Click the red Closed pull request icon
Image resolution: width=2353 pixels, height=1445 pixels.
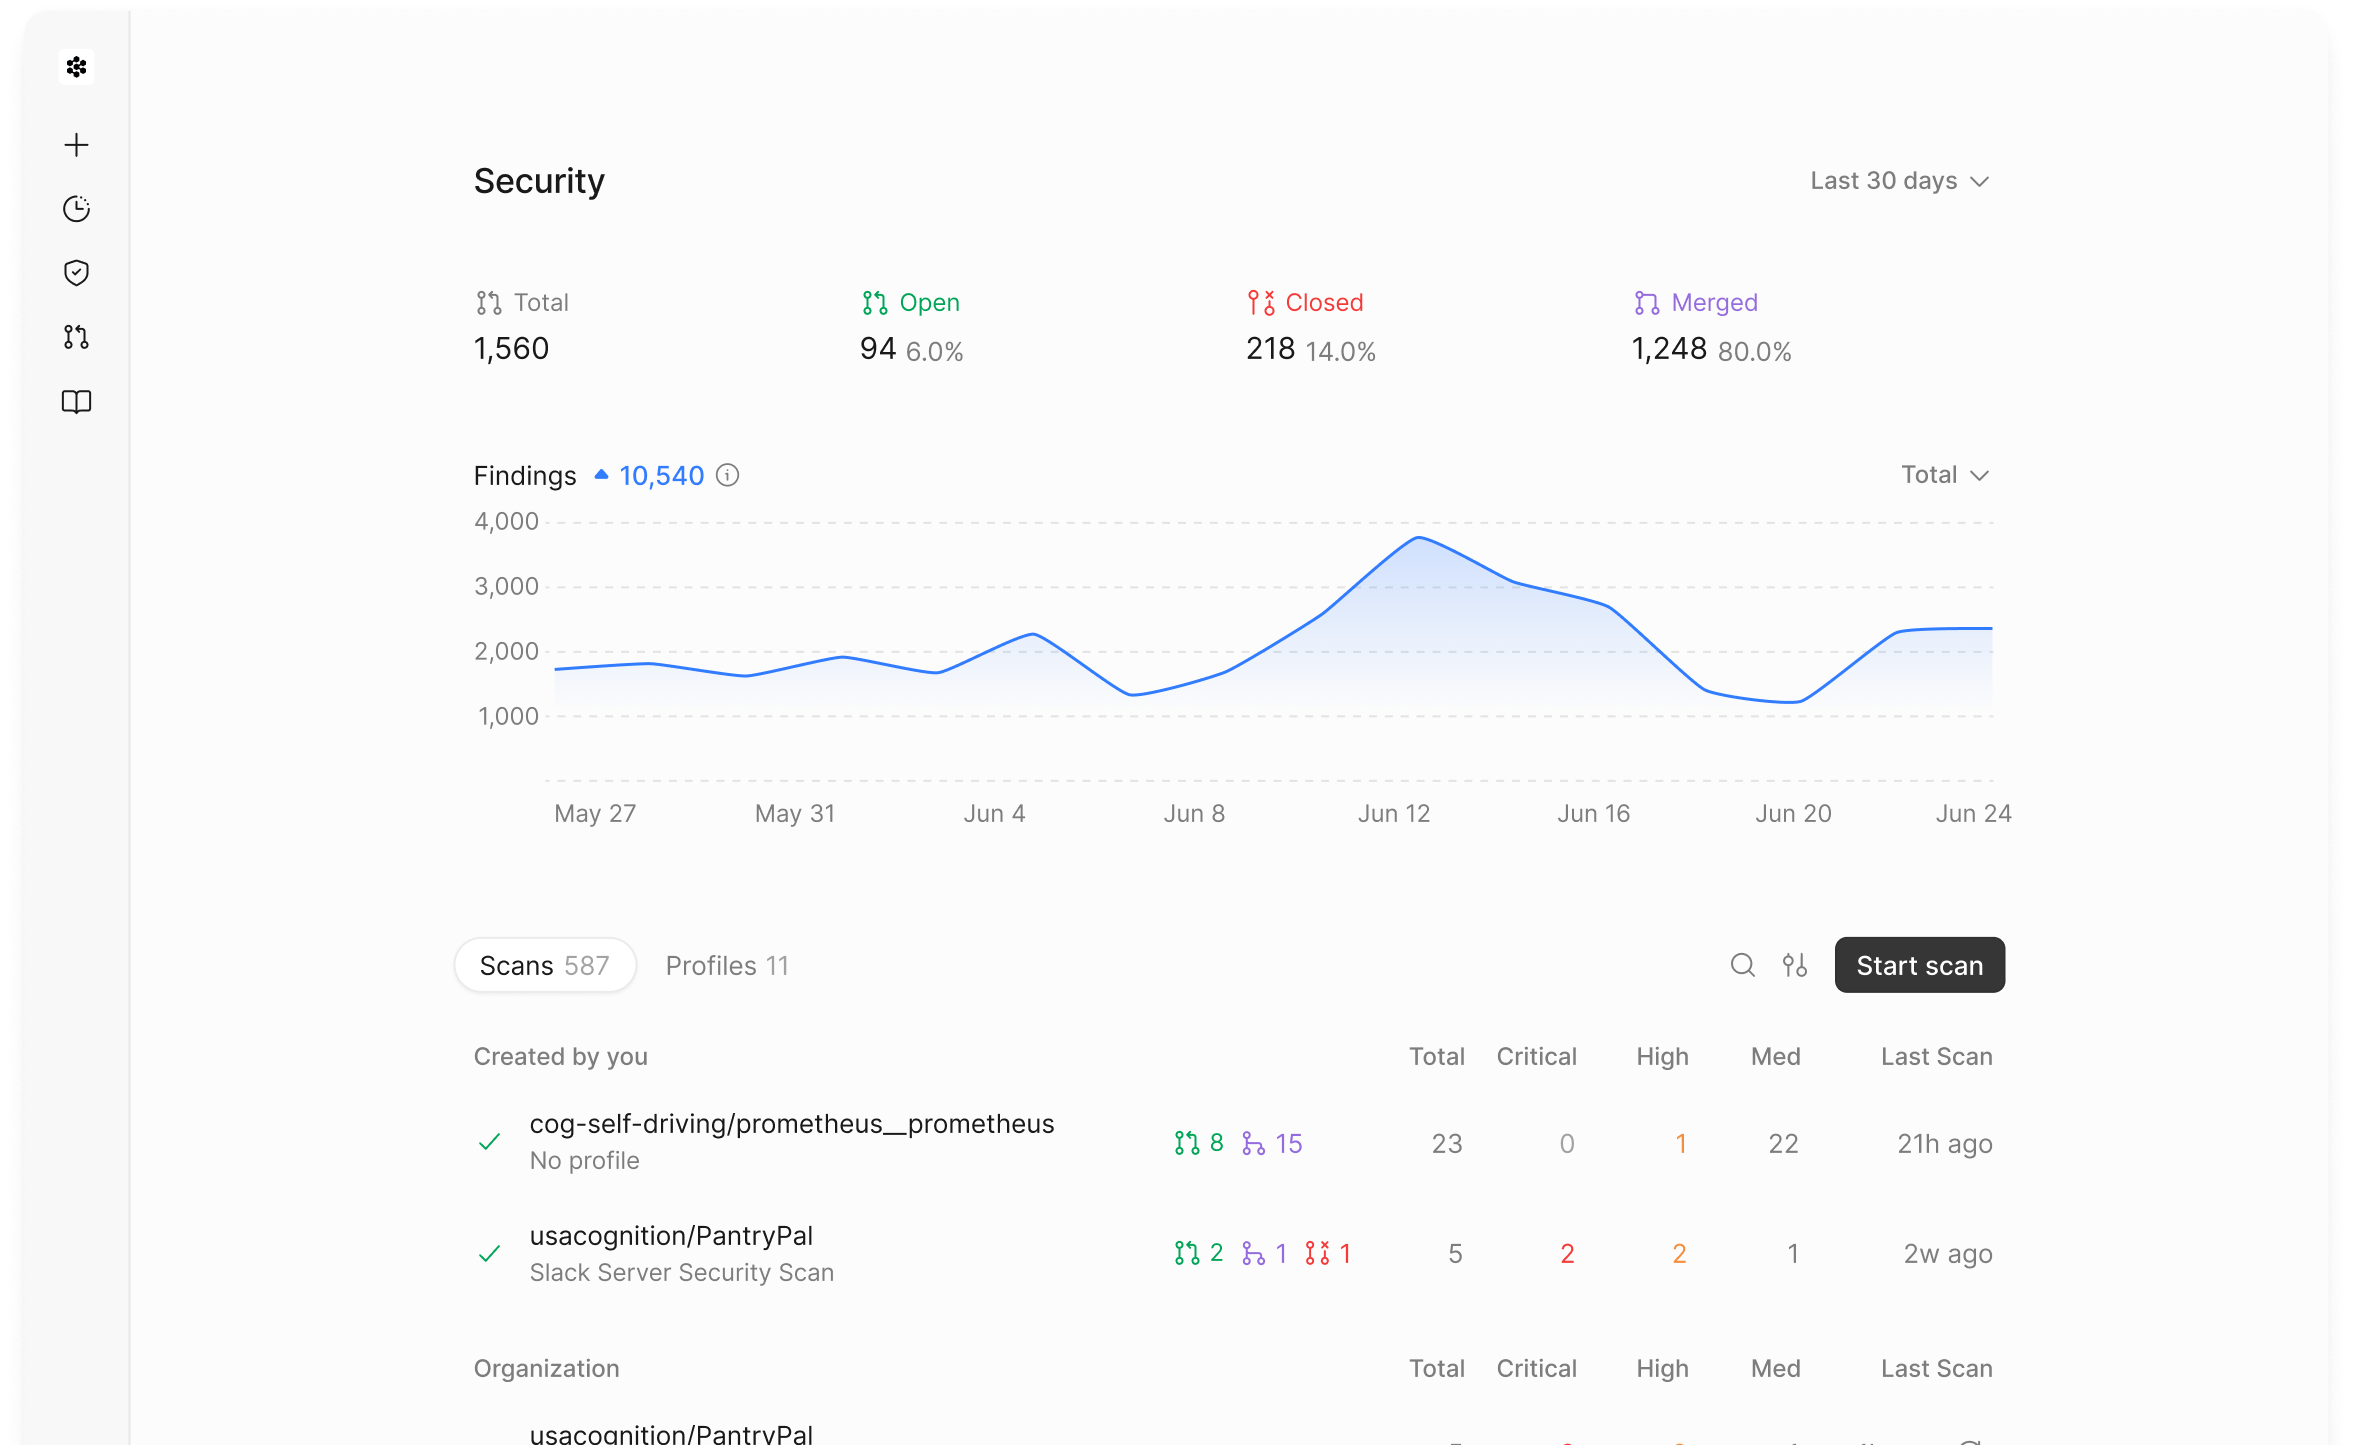(x=1261, y=302)
